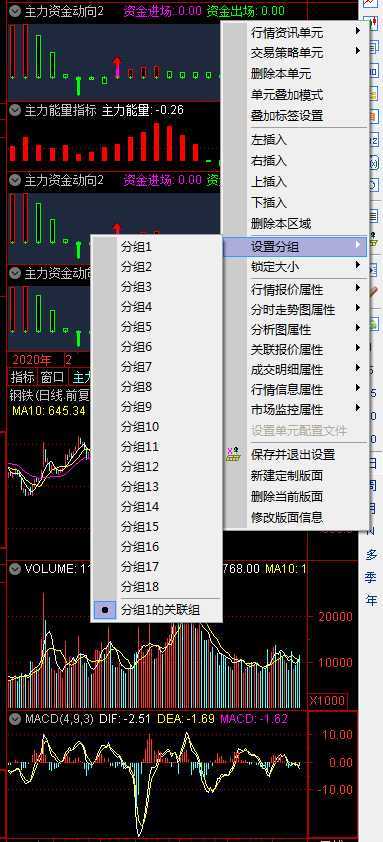383x842 pixels.
Task: Open 修改版面信息 menu item
Action: (x=295, y=518)
